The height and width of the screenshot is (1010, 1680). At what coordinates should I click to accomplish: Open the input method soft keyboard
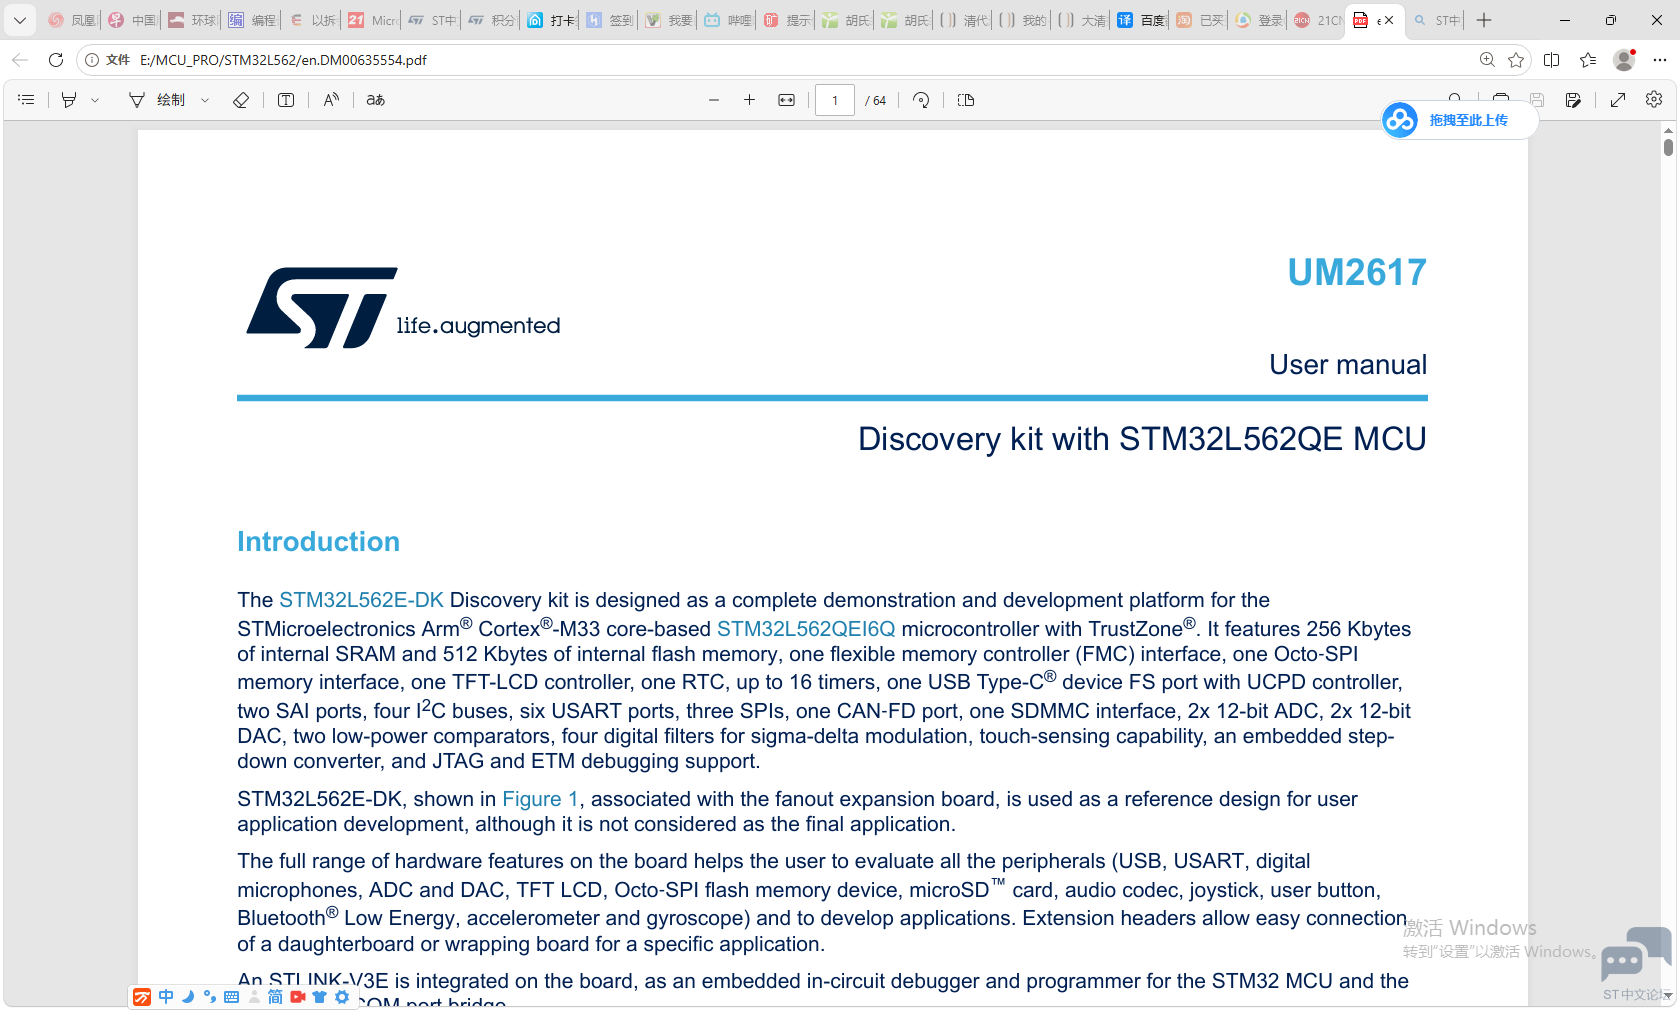(x=231, y=997)
